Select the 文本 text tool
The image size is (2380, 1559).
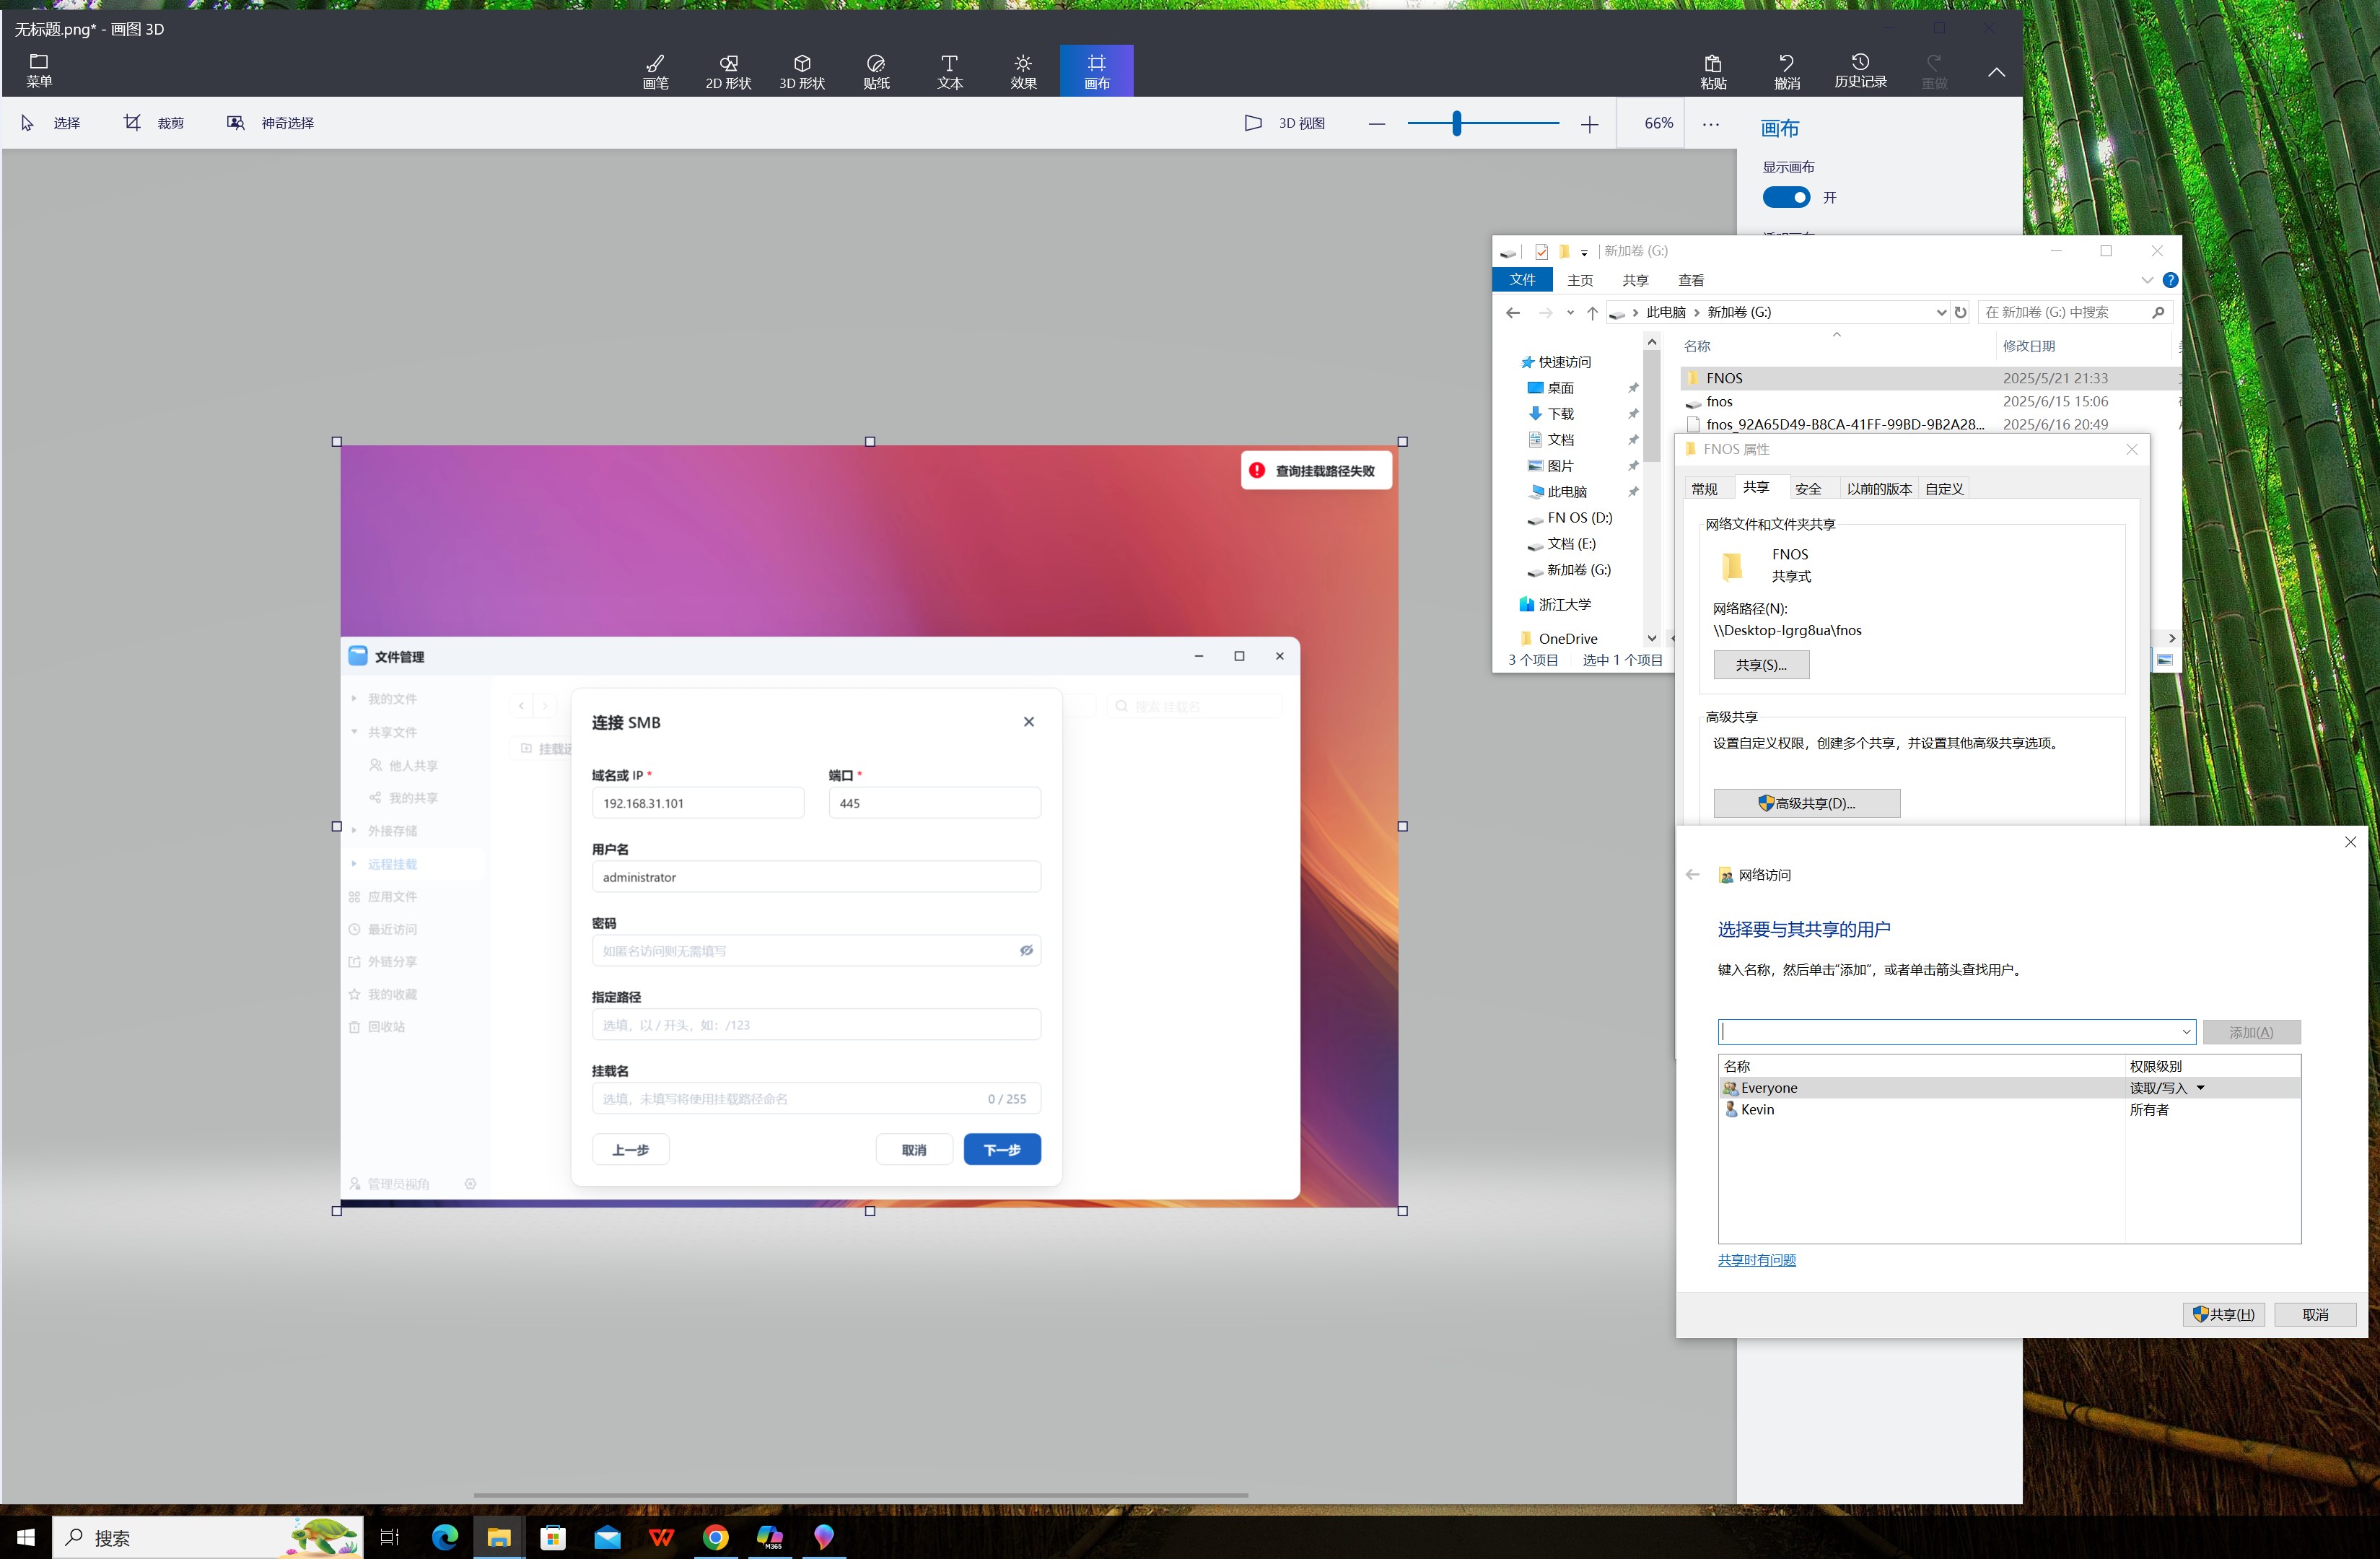[x=950, y=71]
